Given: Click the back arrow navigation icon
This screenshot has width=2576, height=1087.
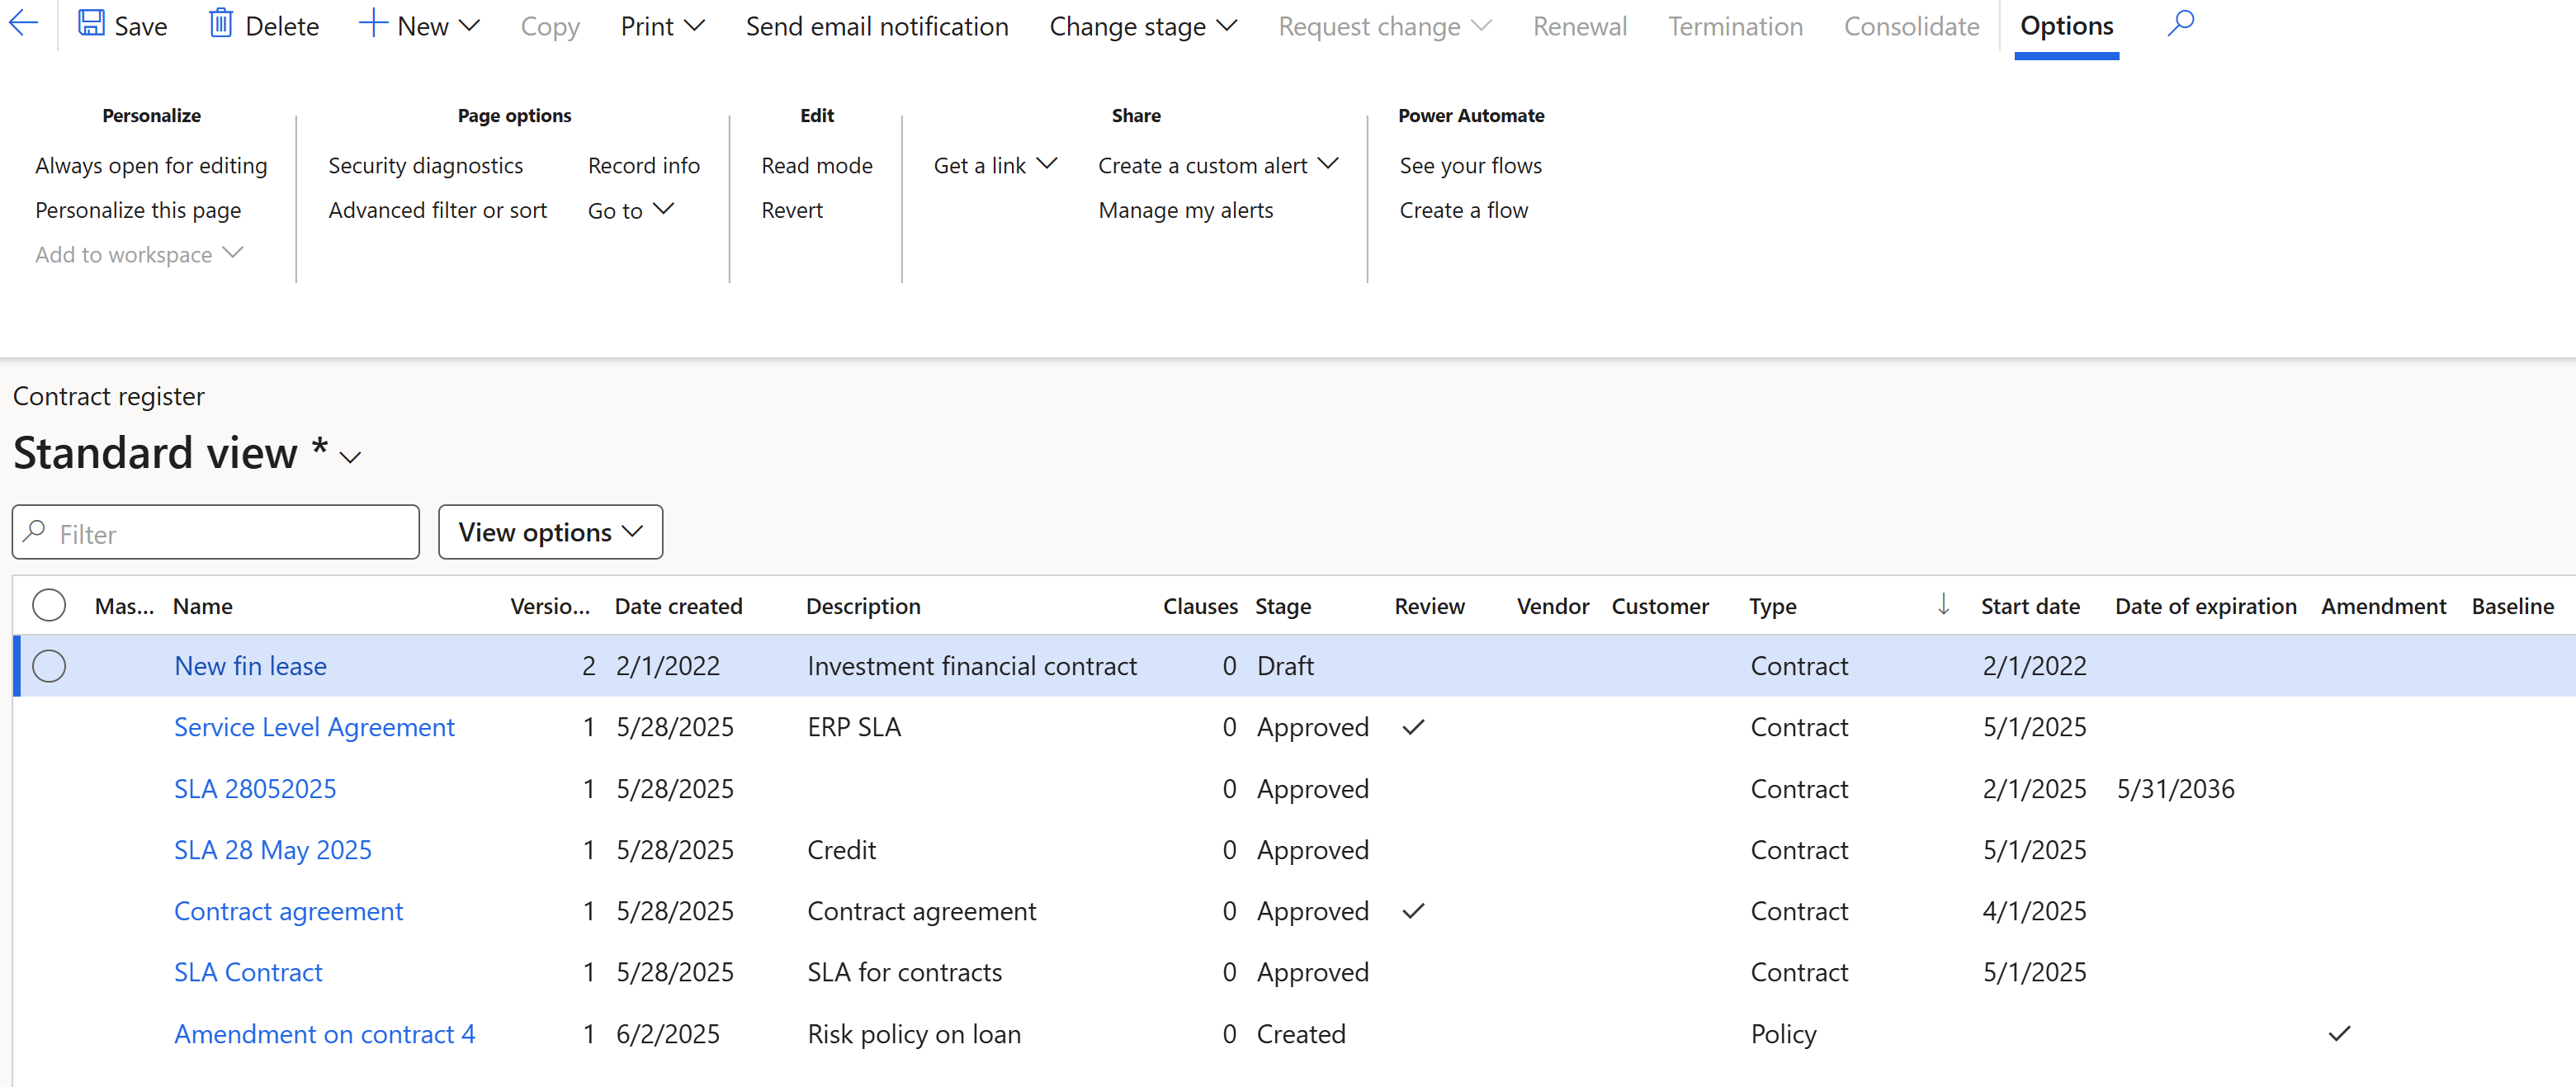Looking at the screenshot, I should pos(22,24).
